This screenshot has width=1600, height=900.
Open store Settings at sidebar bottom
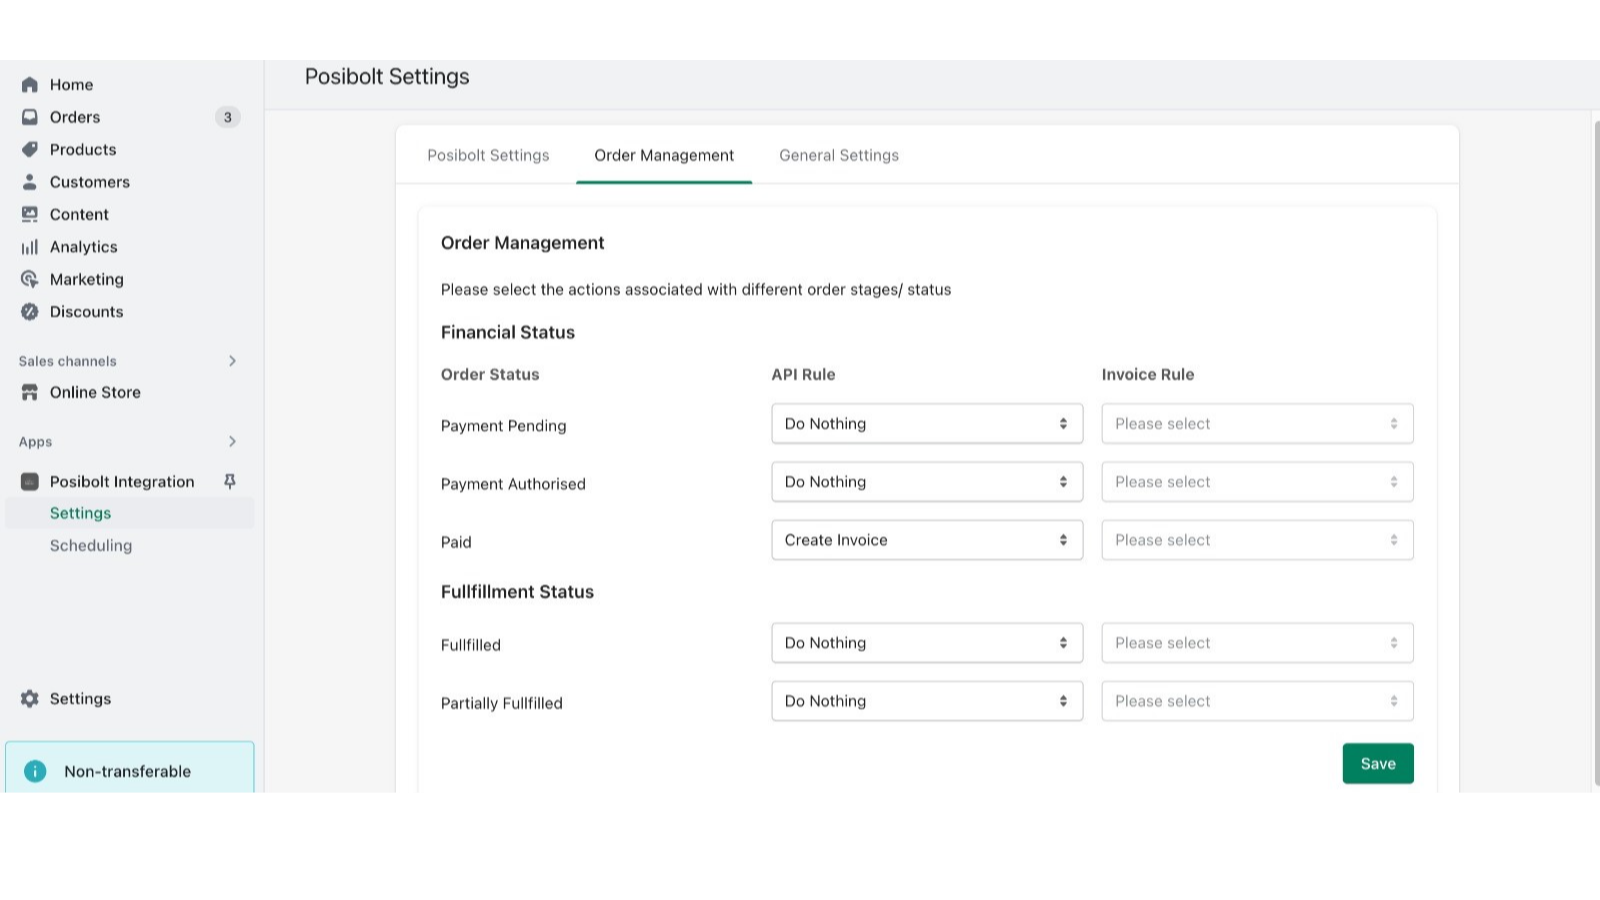[x=80, y=699]
